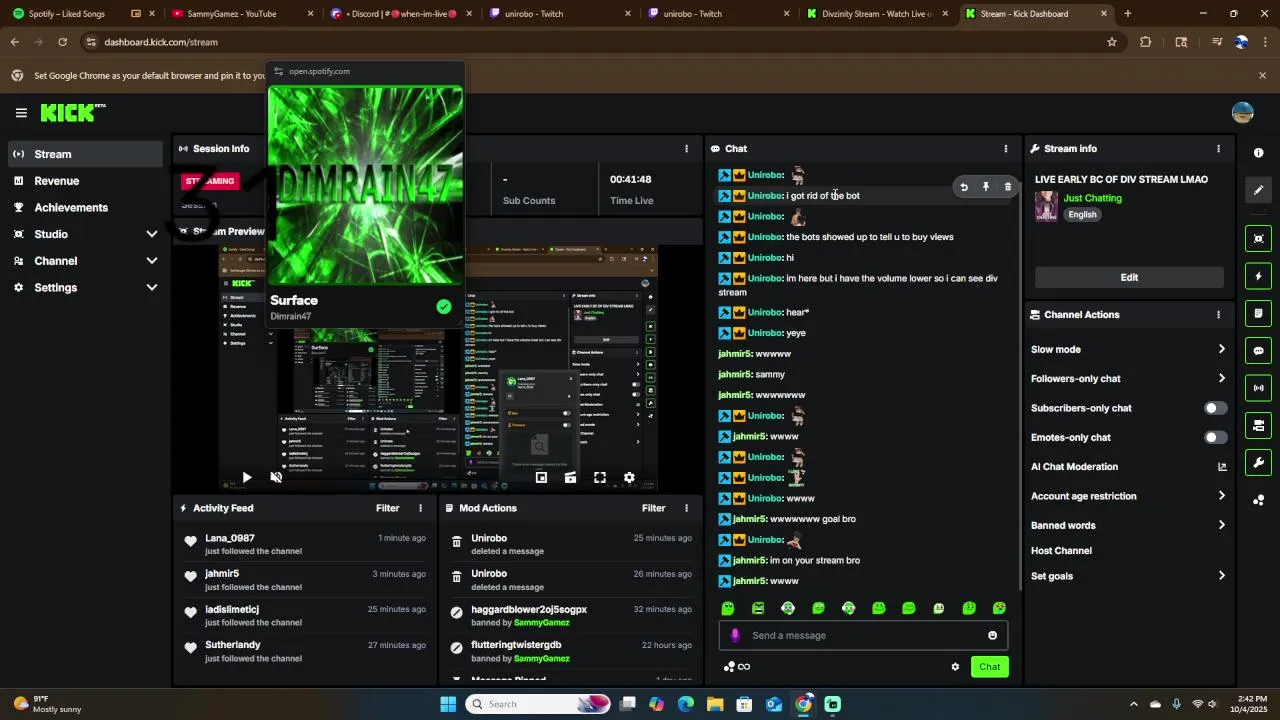This screenshot has width=1280, height=720.
Task: Toggle the broadcast Session Info sidebar icon
Action: tap(1259, 388)
